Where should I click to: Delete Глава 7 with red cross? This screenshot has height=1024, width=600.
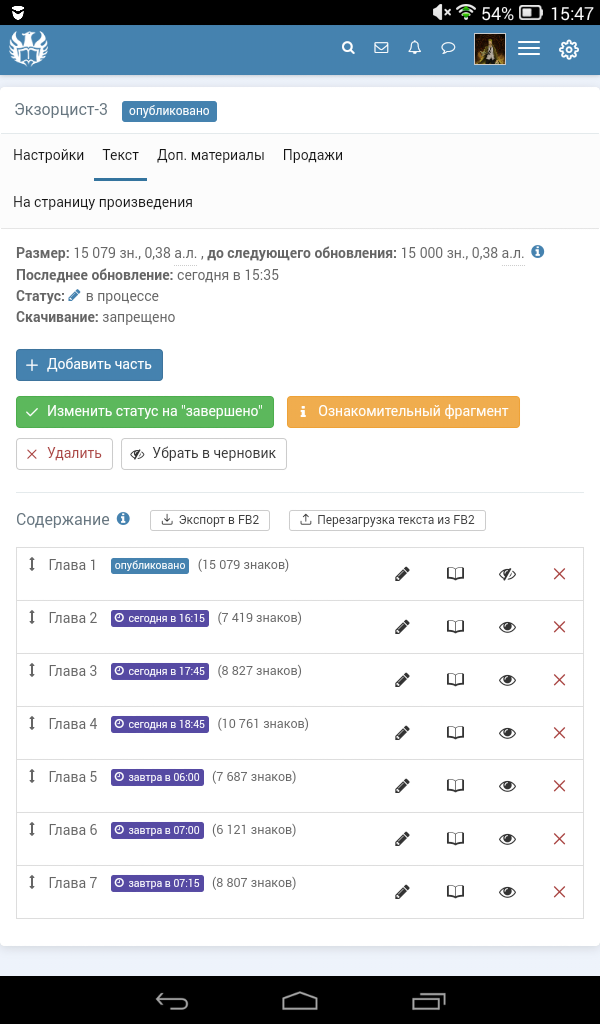559,892
